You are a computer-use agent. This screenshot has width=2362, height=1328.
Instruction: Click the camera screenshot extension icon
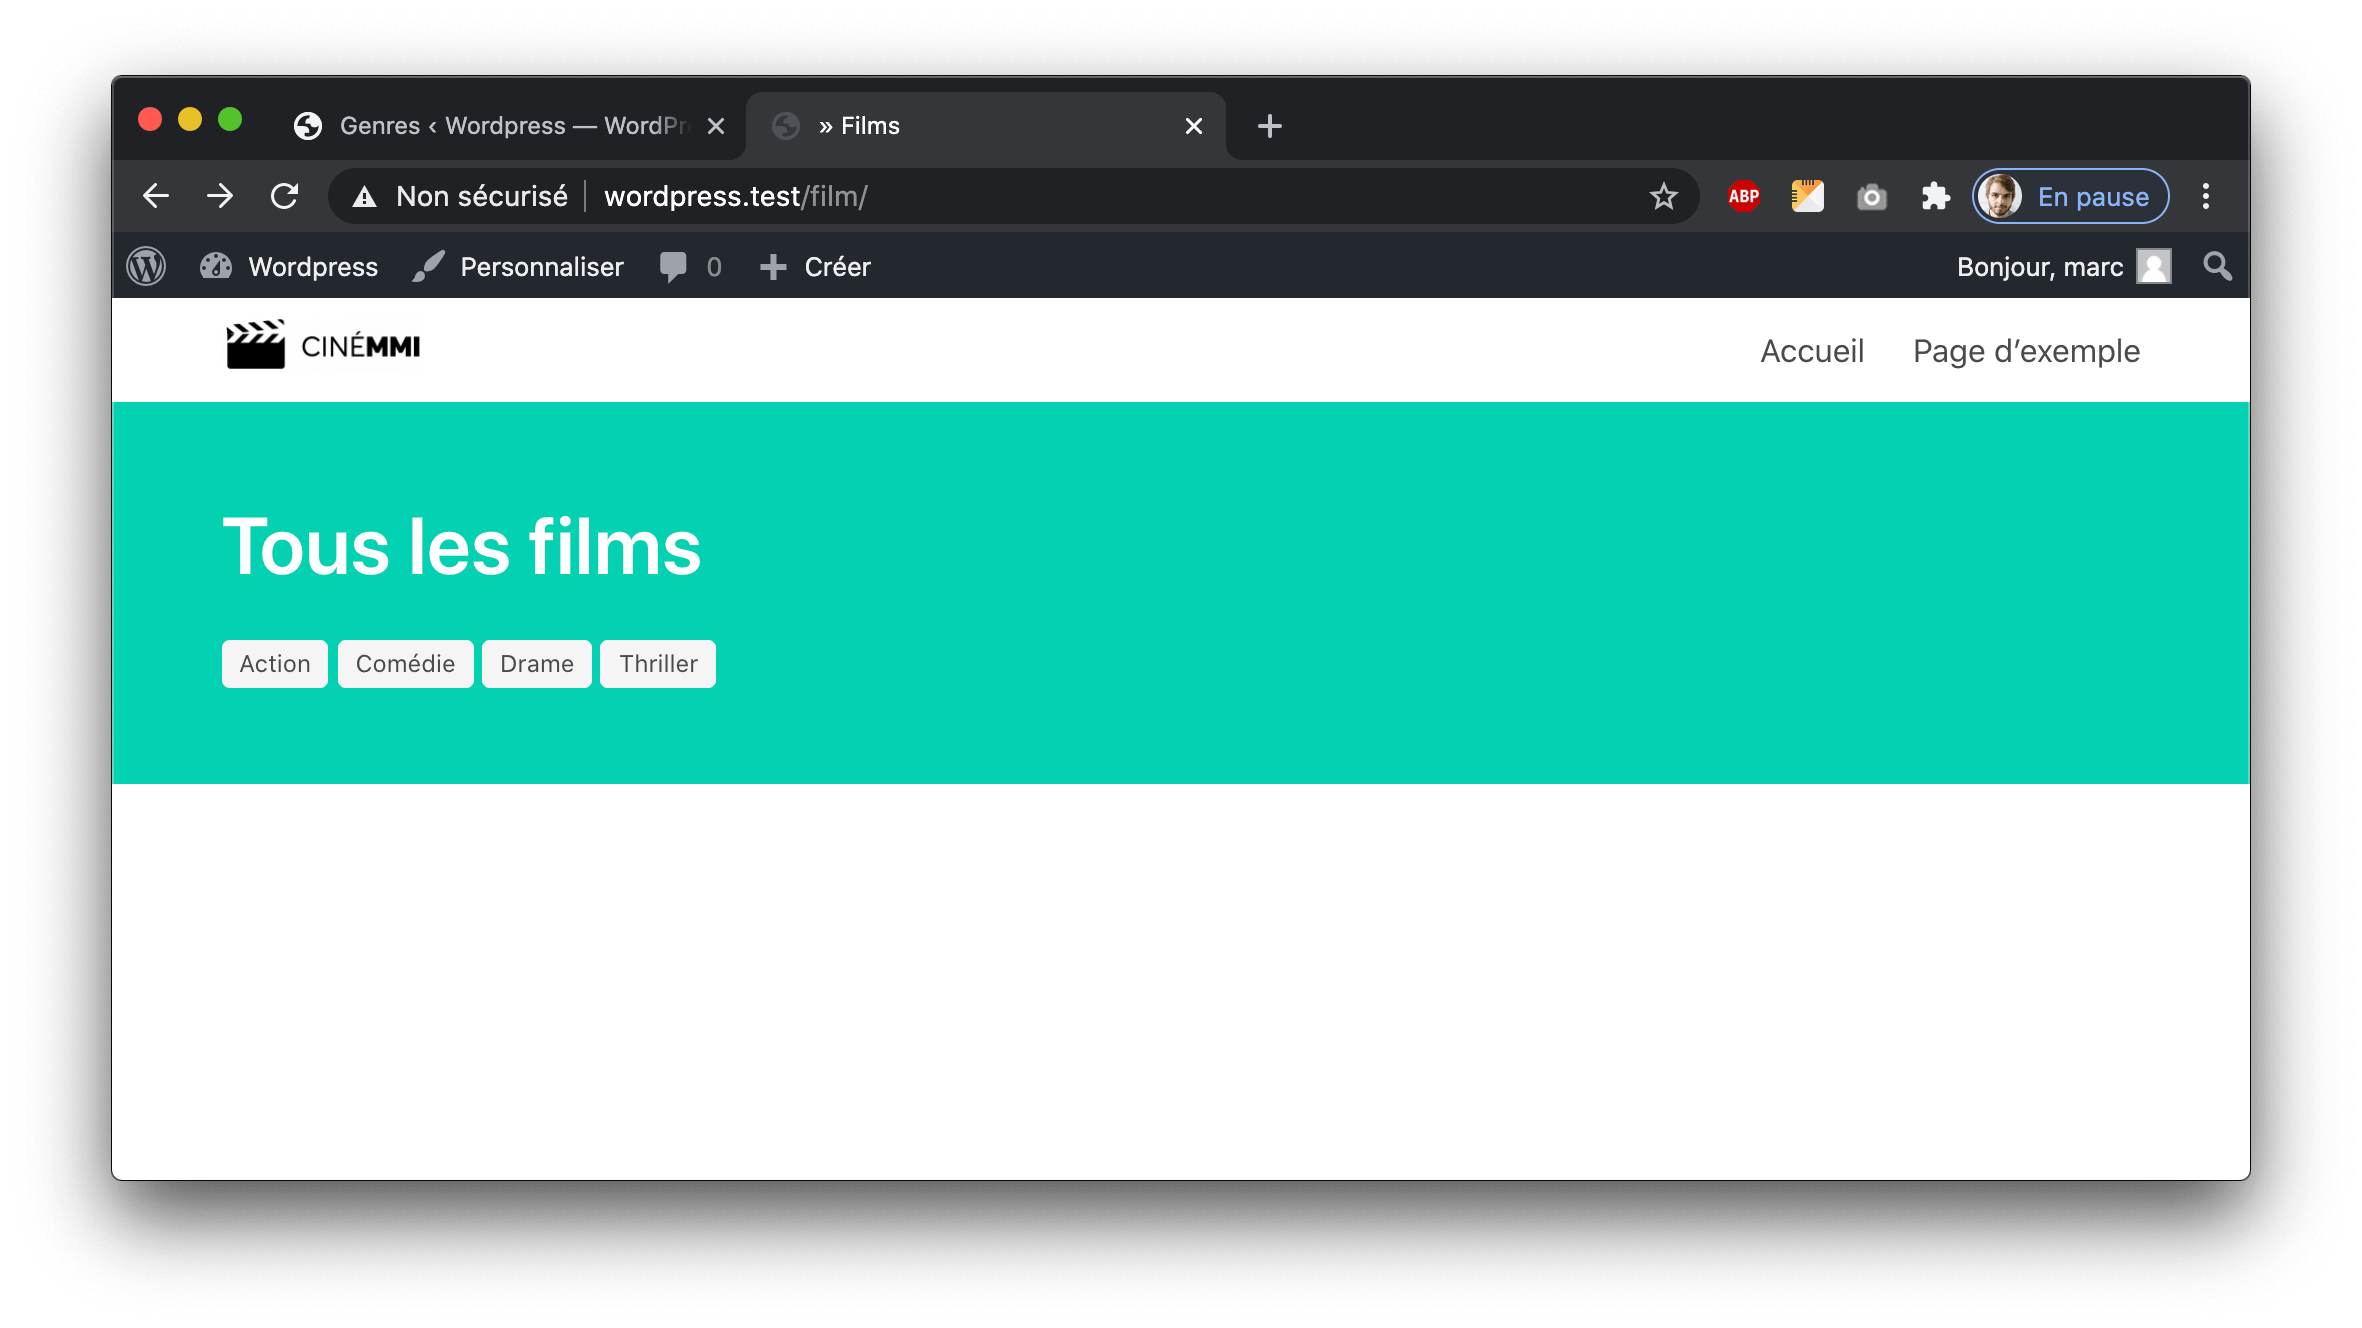(x=1871, y=196)
